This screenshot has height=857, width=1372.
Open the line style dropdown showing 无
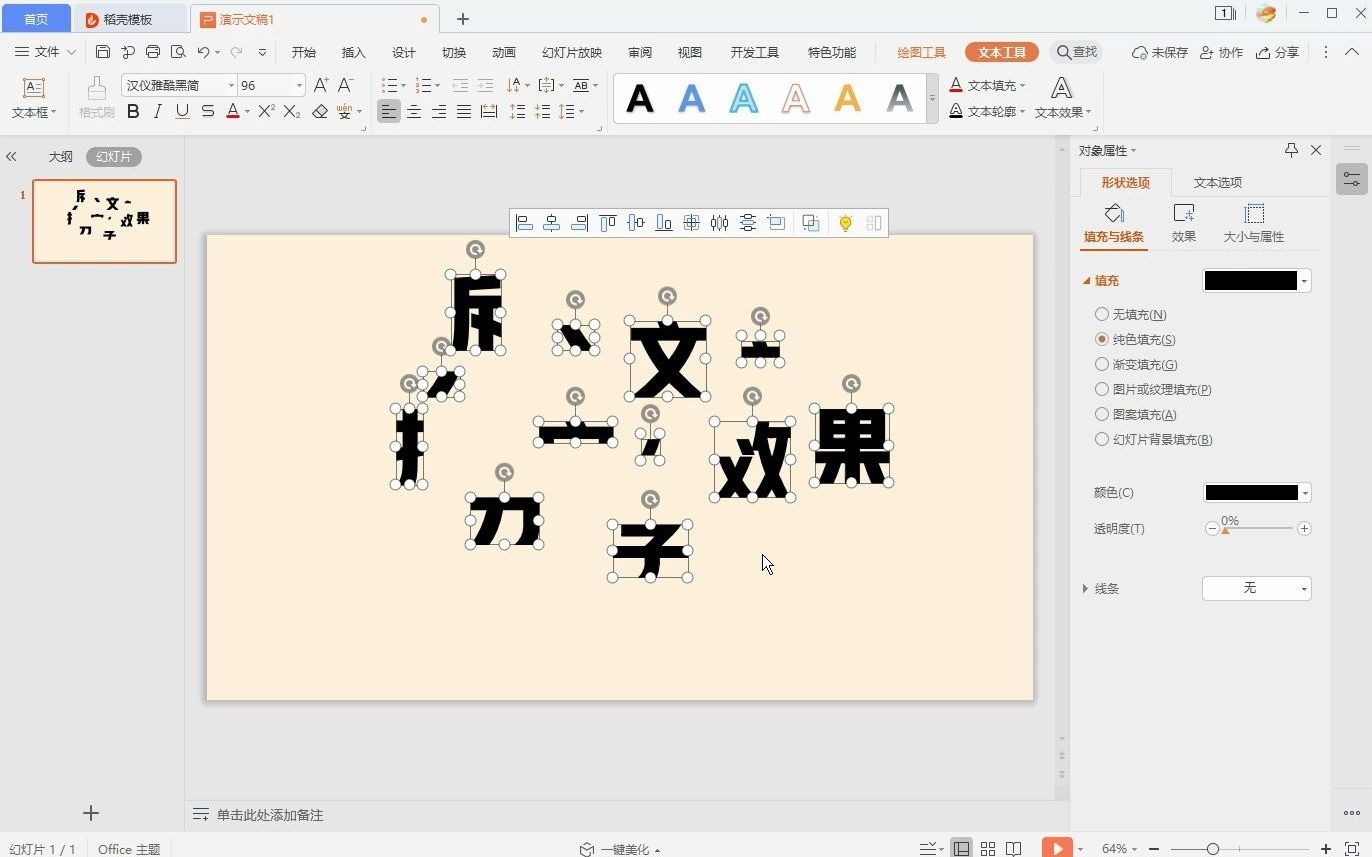(1256, 588)
